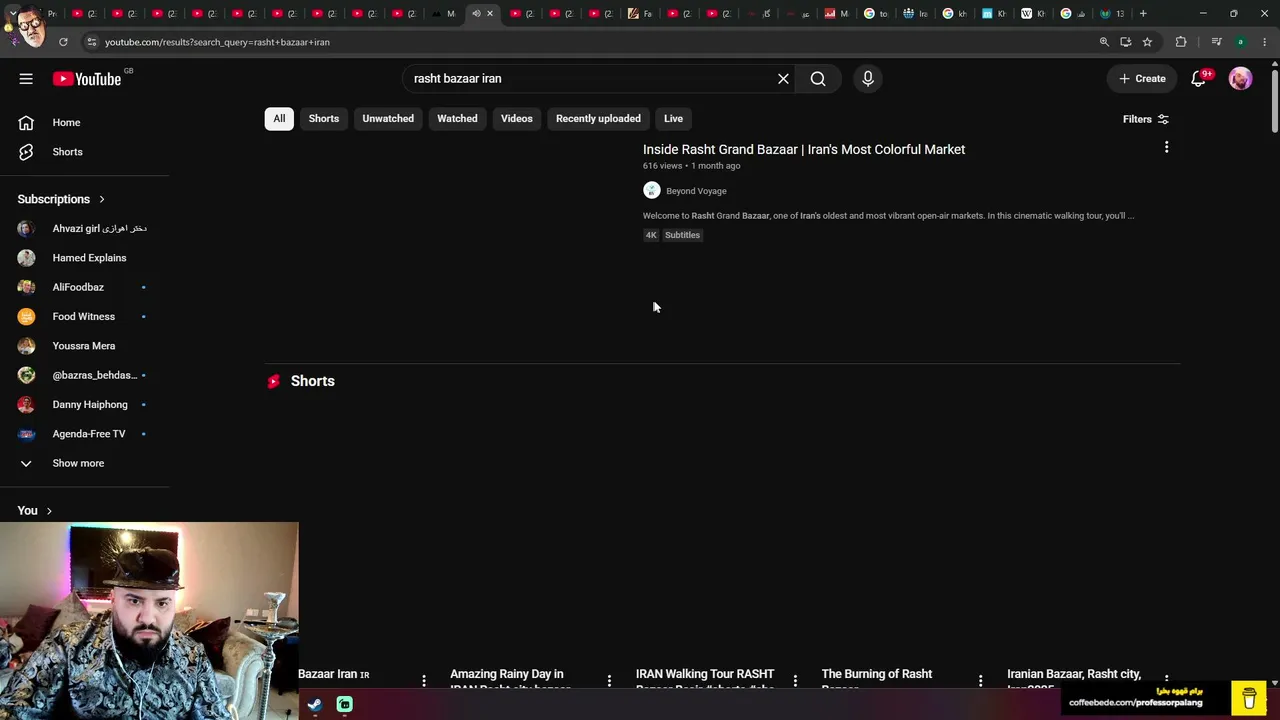The height and width of the screenshot is (720, 1280).
Task: Open more actions for Inside Rasht Grand Bazaar
Action: (1166, 148)
